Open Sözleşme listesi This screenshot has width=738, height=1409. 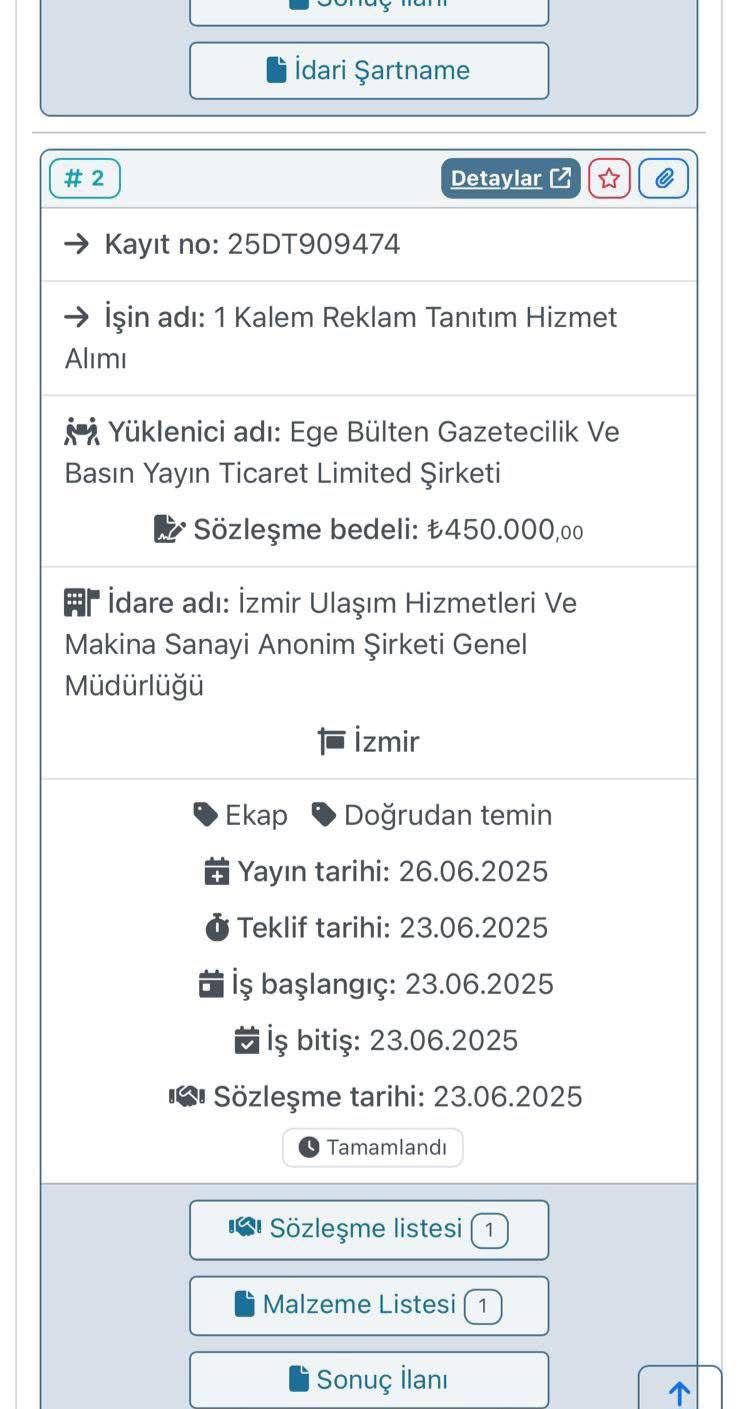tap(368, 1229)
